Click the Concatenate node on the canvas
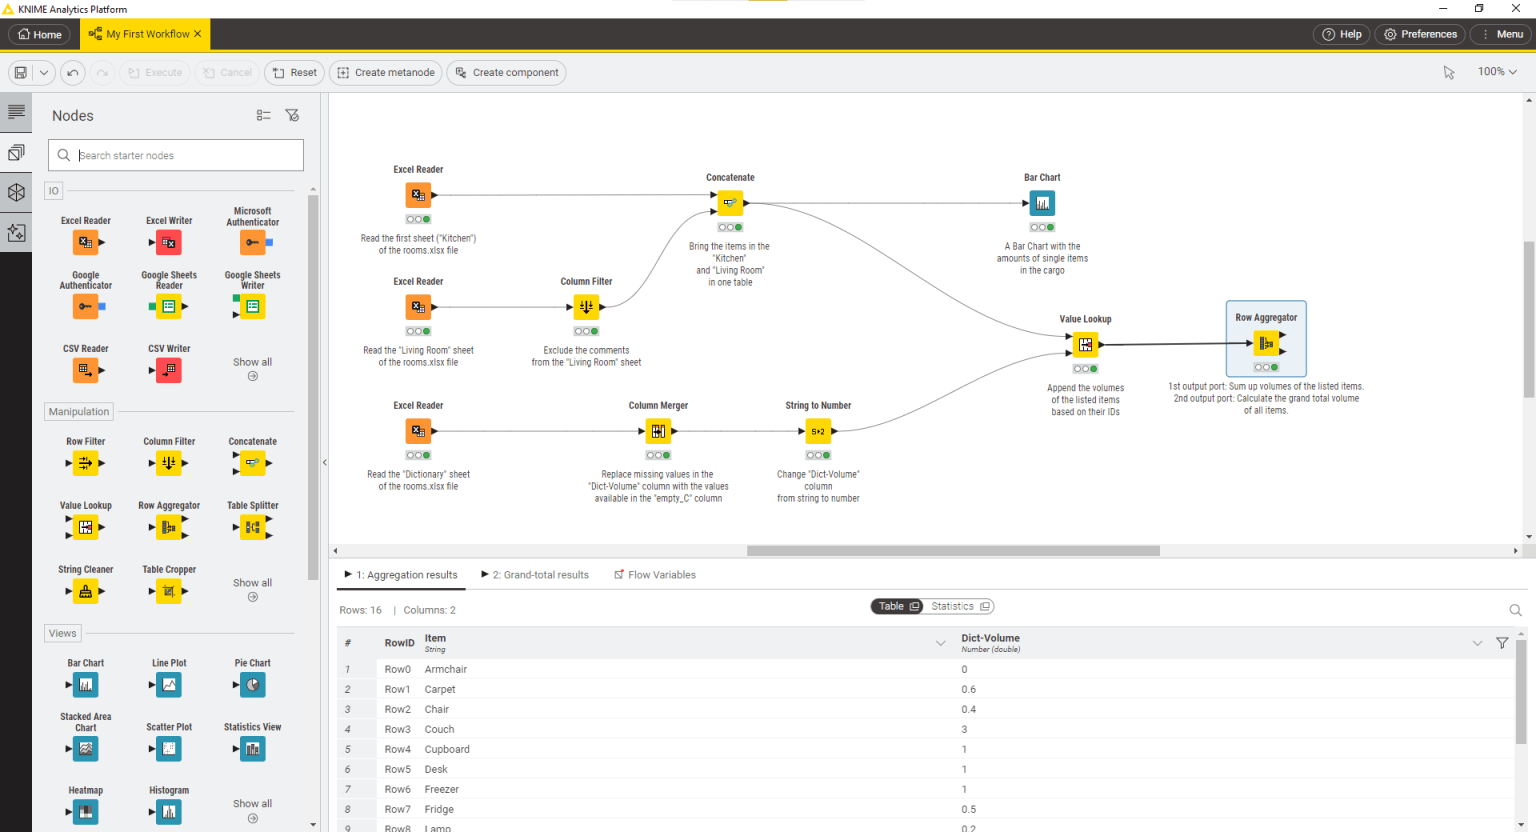Screen dimensions: 1536x832 coord(730,203)
